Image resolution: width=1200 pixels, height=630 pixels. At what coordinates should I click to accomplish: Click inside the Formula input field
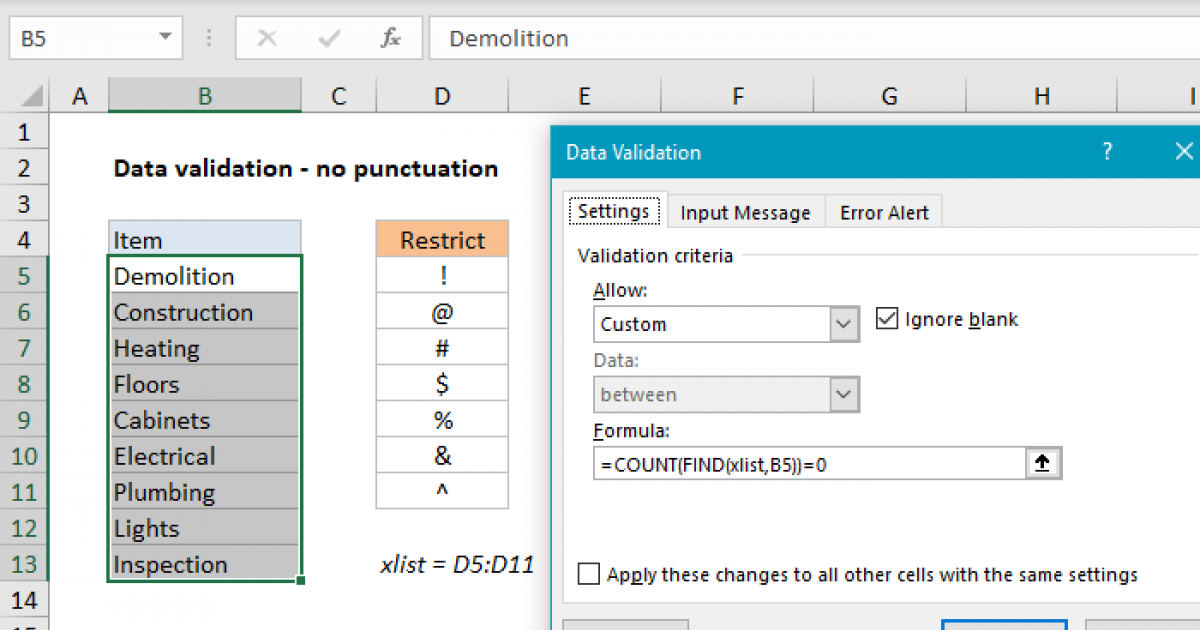810,462
